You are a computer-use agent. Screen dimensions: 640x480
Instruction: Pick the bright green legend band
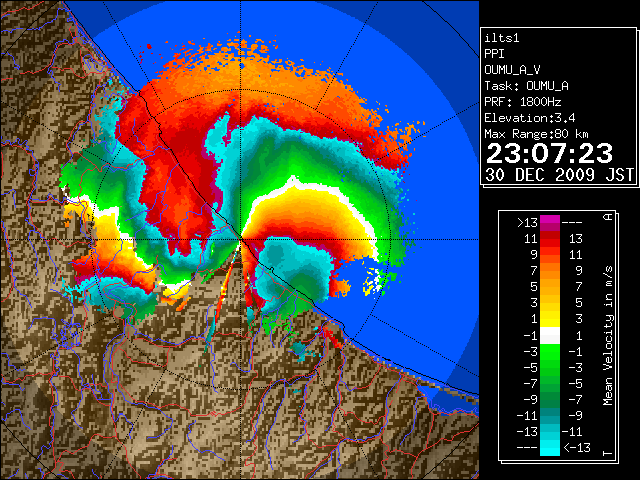click(x=550, y=351)
